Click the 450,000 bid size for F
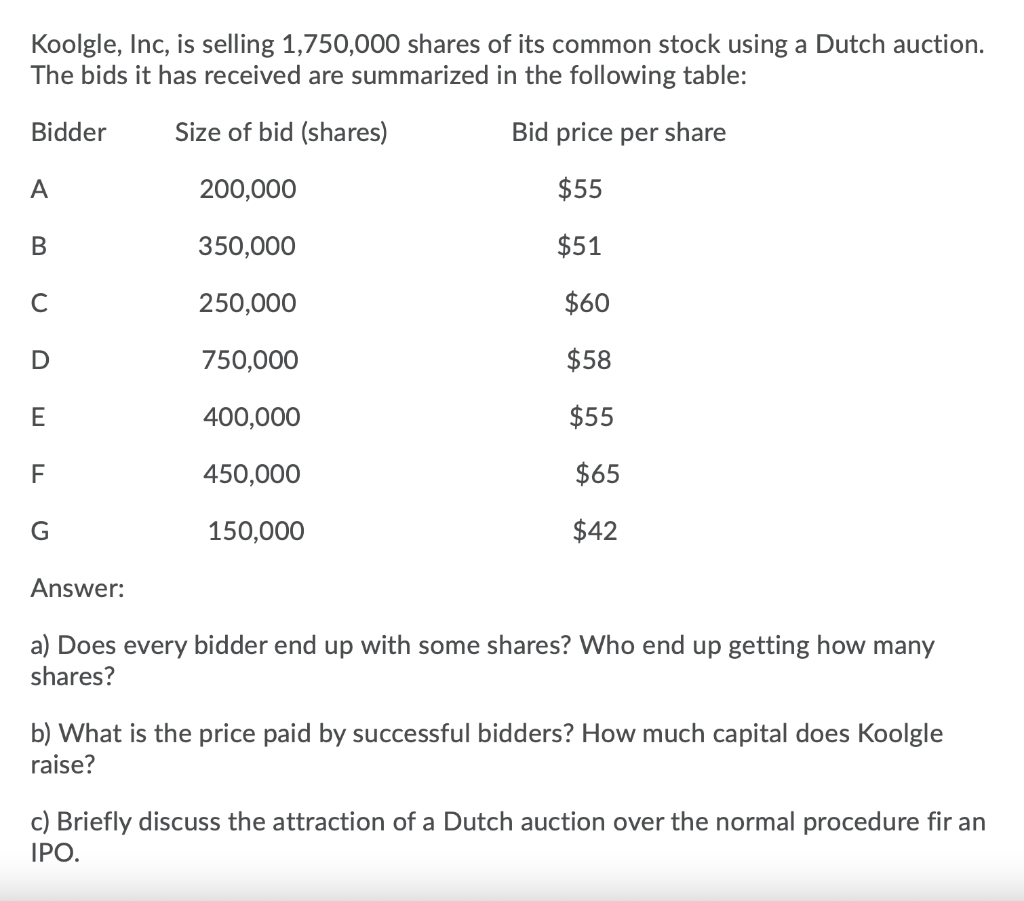1024x901 pixels. click(x=251, y=473)
